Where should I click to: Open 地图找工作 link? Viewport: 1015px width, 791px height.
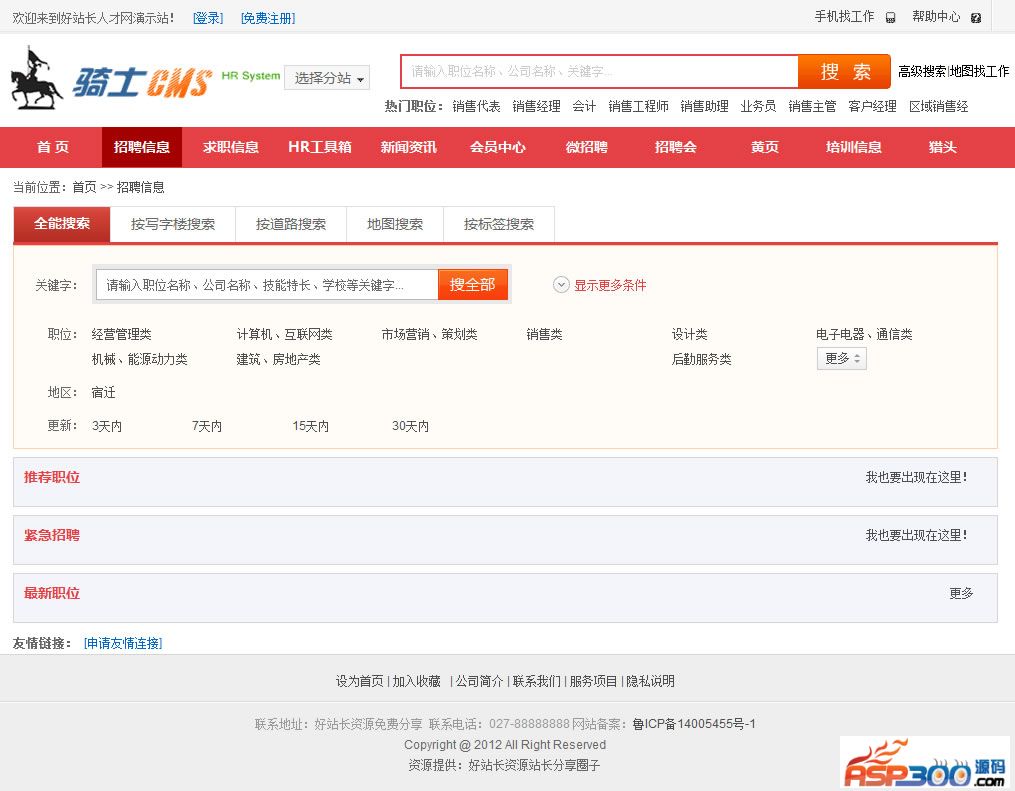pos(979,71)
